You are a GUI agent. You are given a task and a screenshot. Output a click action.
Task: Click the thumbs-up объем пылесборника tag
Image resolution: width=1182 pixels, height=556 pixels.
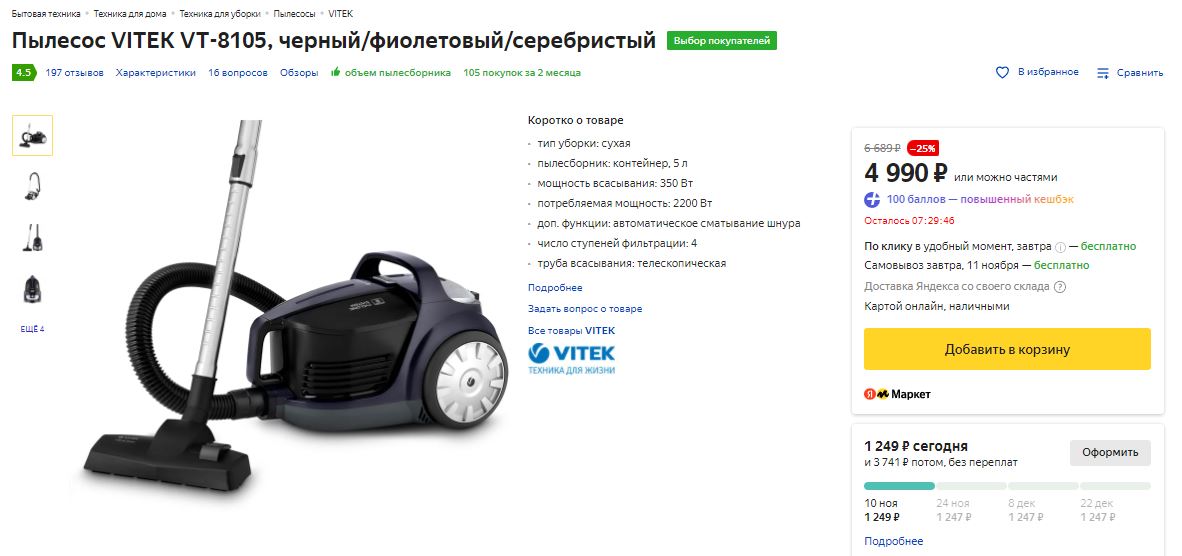click(x=390, y=73)
